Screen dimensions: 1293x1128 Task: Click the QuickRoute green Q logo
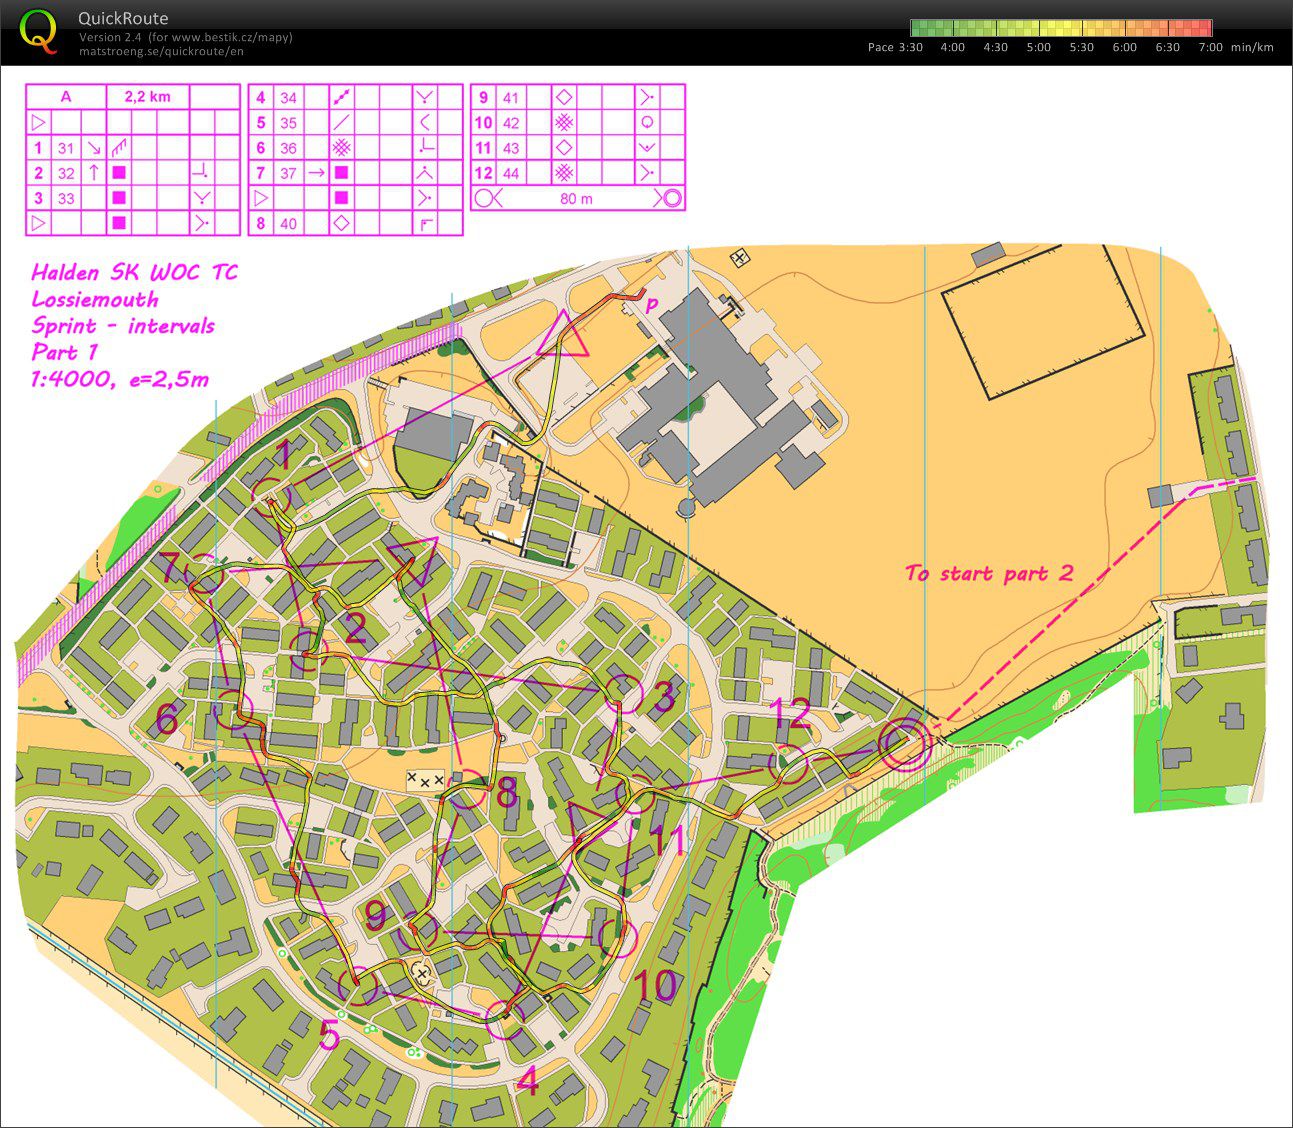39,30
